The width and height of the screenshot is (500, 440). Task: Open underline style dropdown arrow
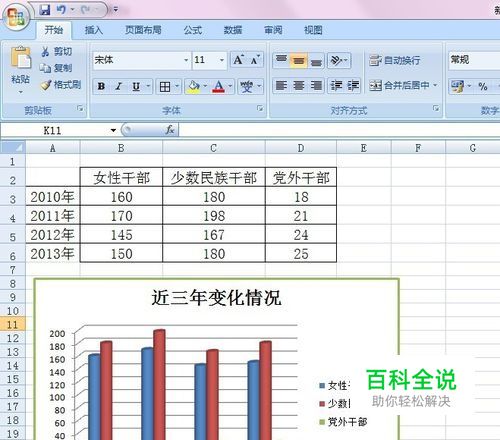149,87
